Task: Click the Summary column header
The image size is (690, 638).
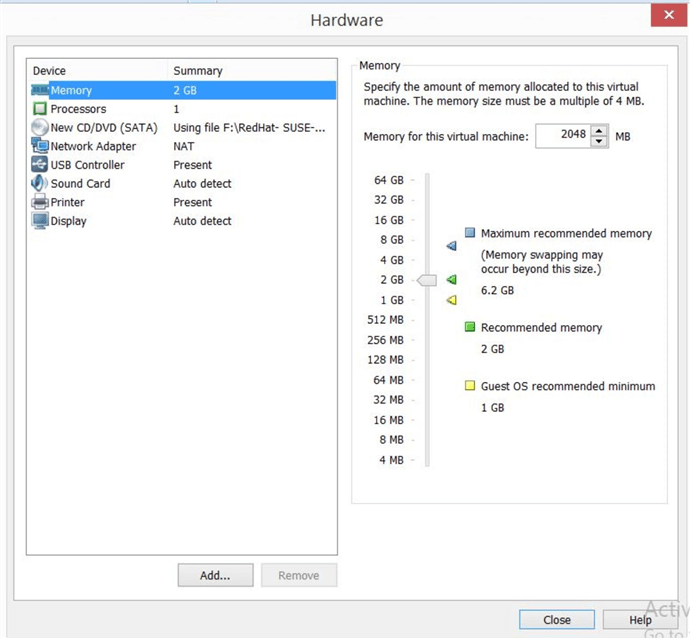Action: [x=198, y=71]
